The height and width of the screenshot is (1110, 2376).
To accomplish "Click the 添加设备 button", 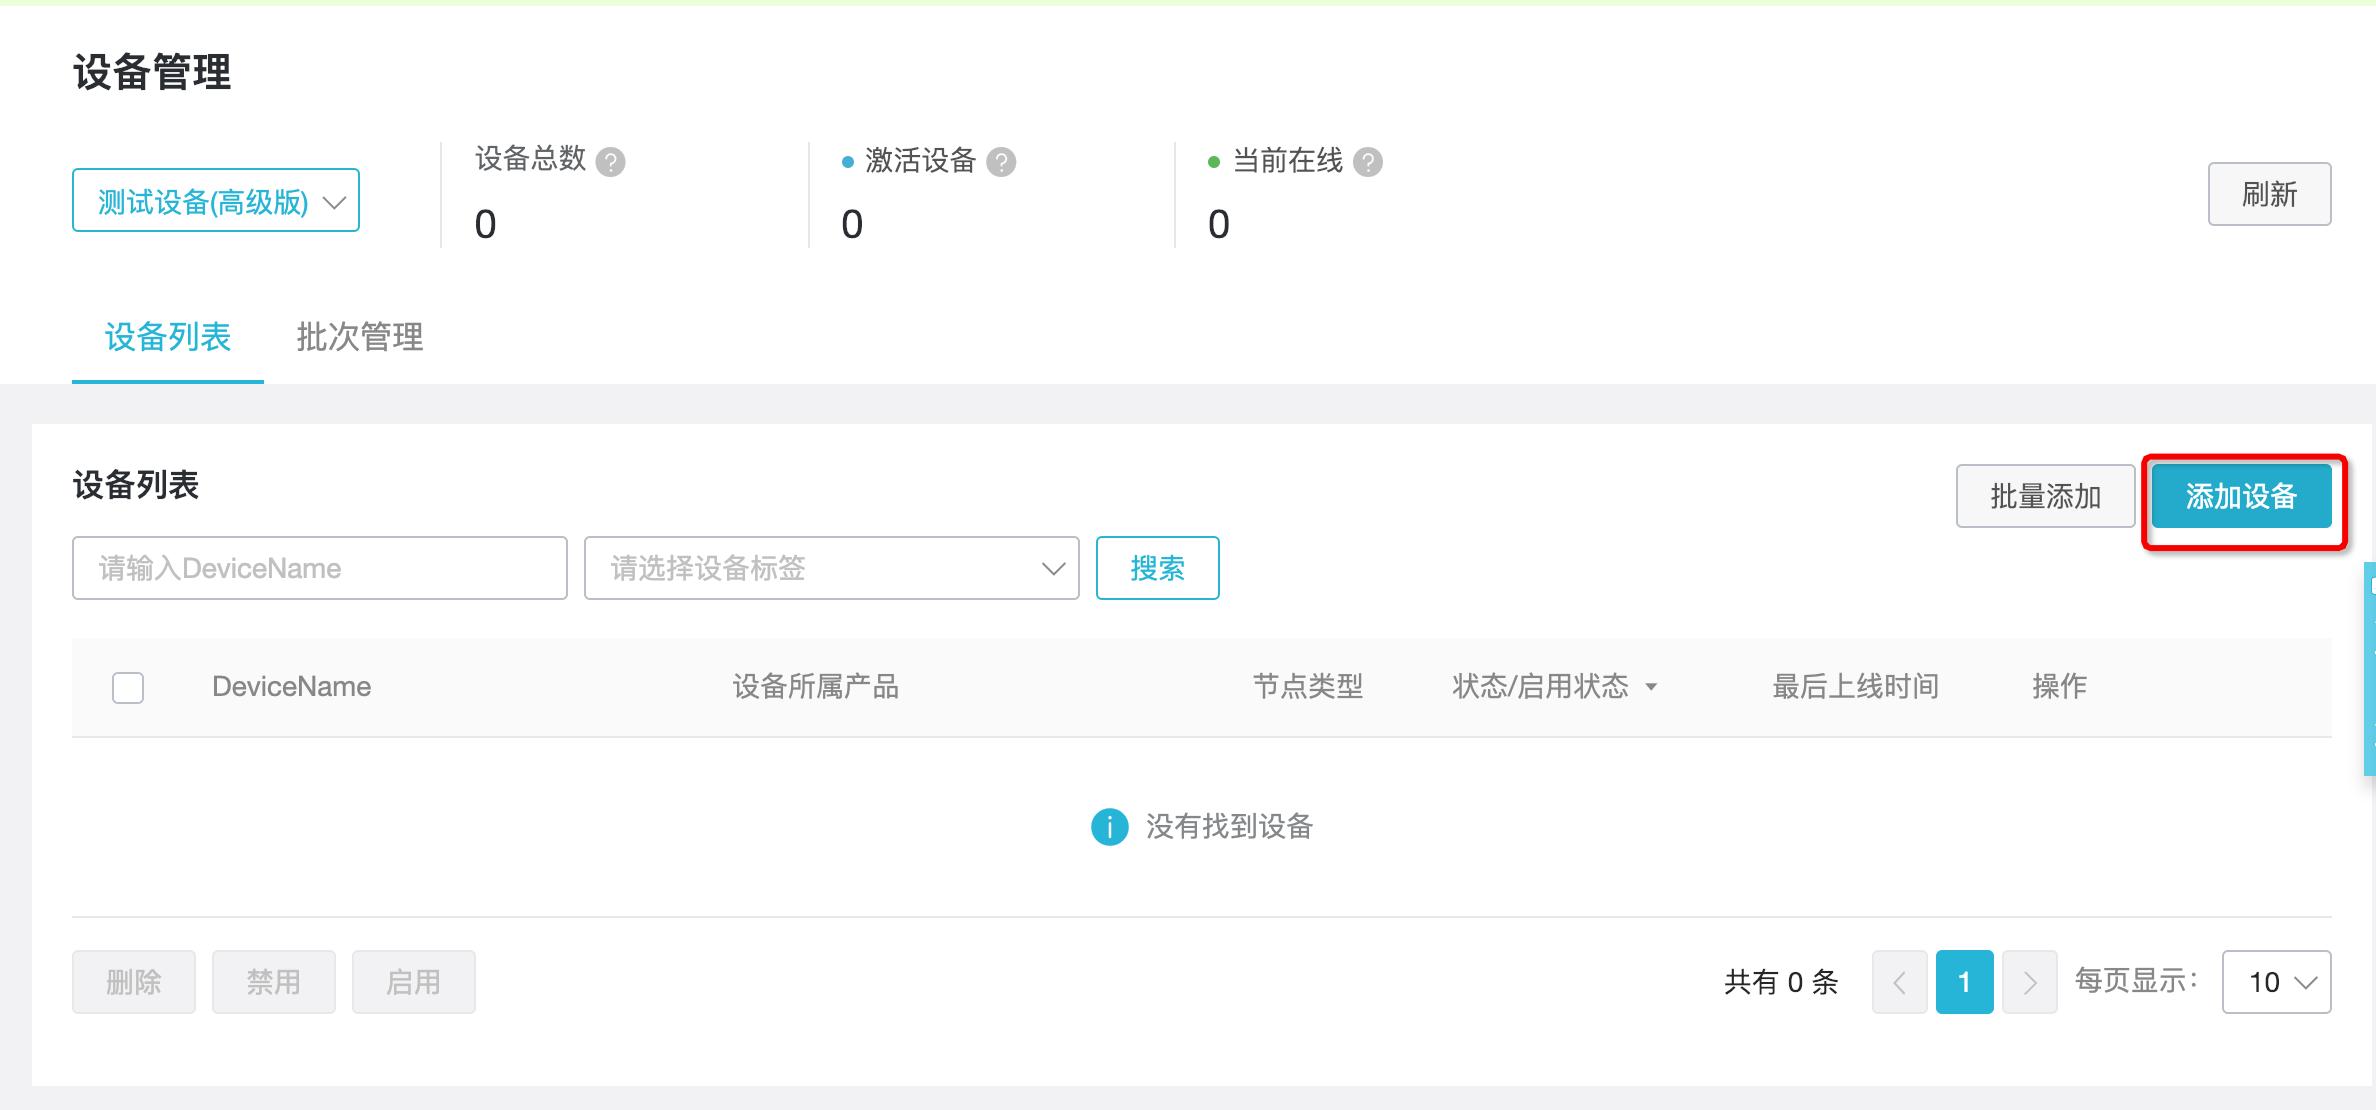I will (x=2242, y=495).
